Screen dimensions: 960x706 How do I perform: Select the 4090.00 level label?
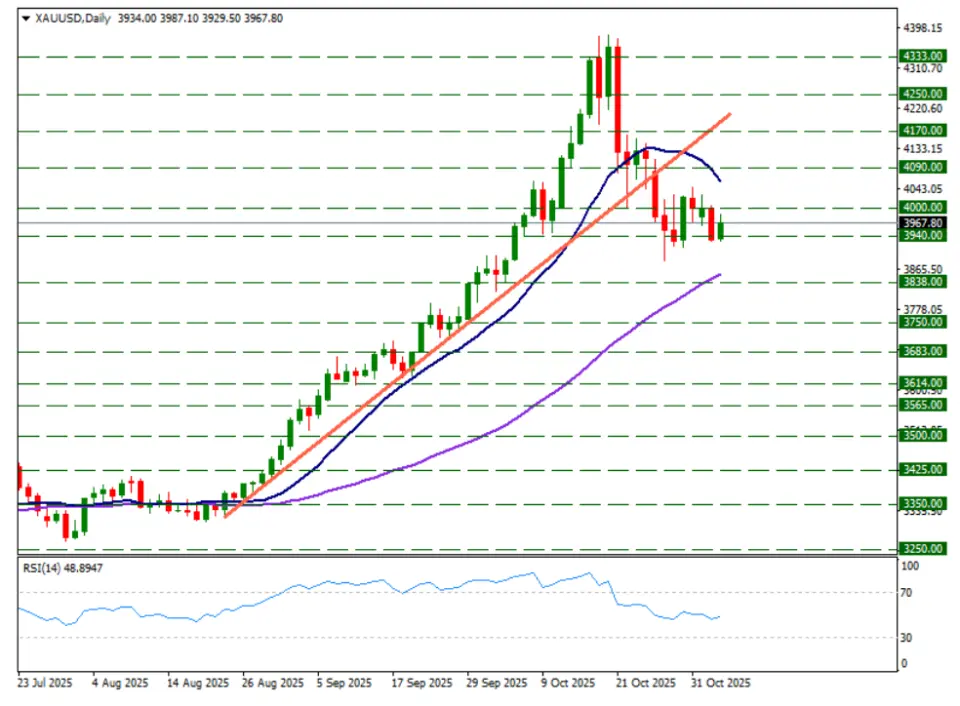pyautogui.click(x=924, y=168)
